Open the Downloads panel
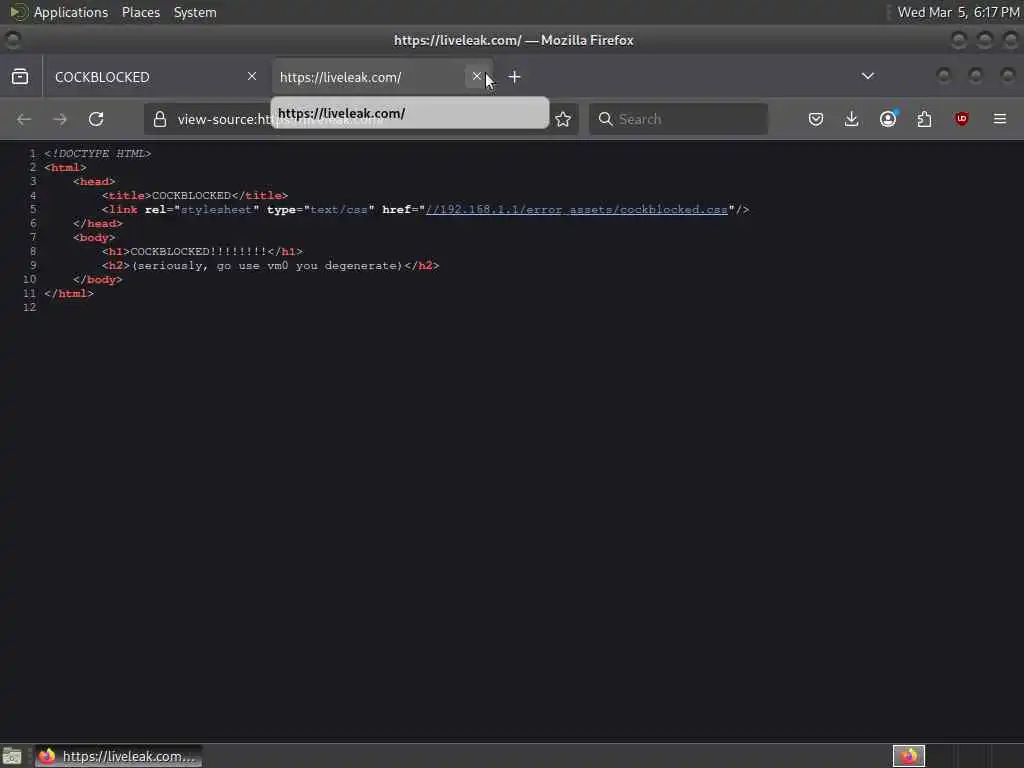This screenshot has height=768, width=1024. (x=852, y=120)
